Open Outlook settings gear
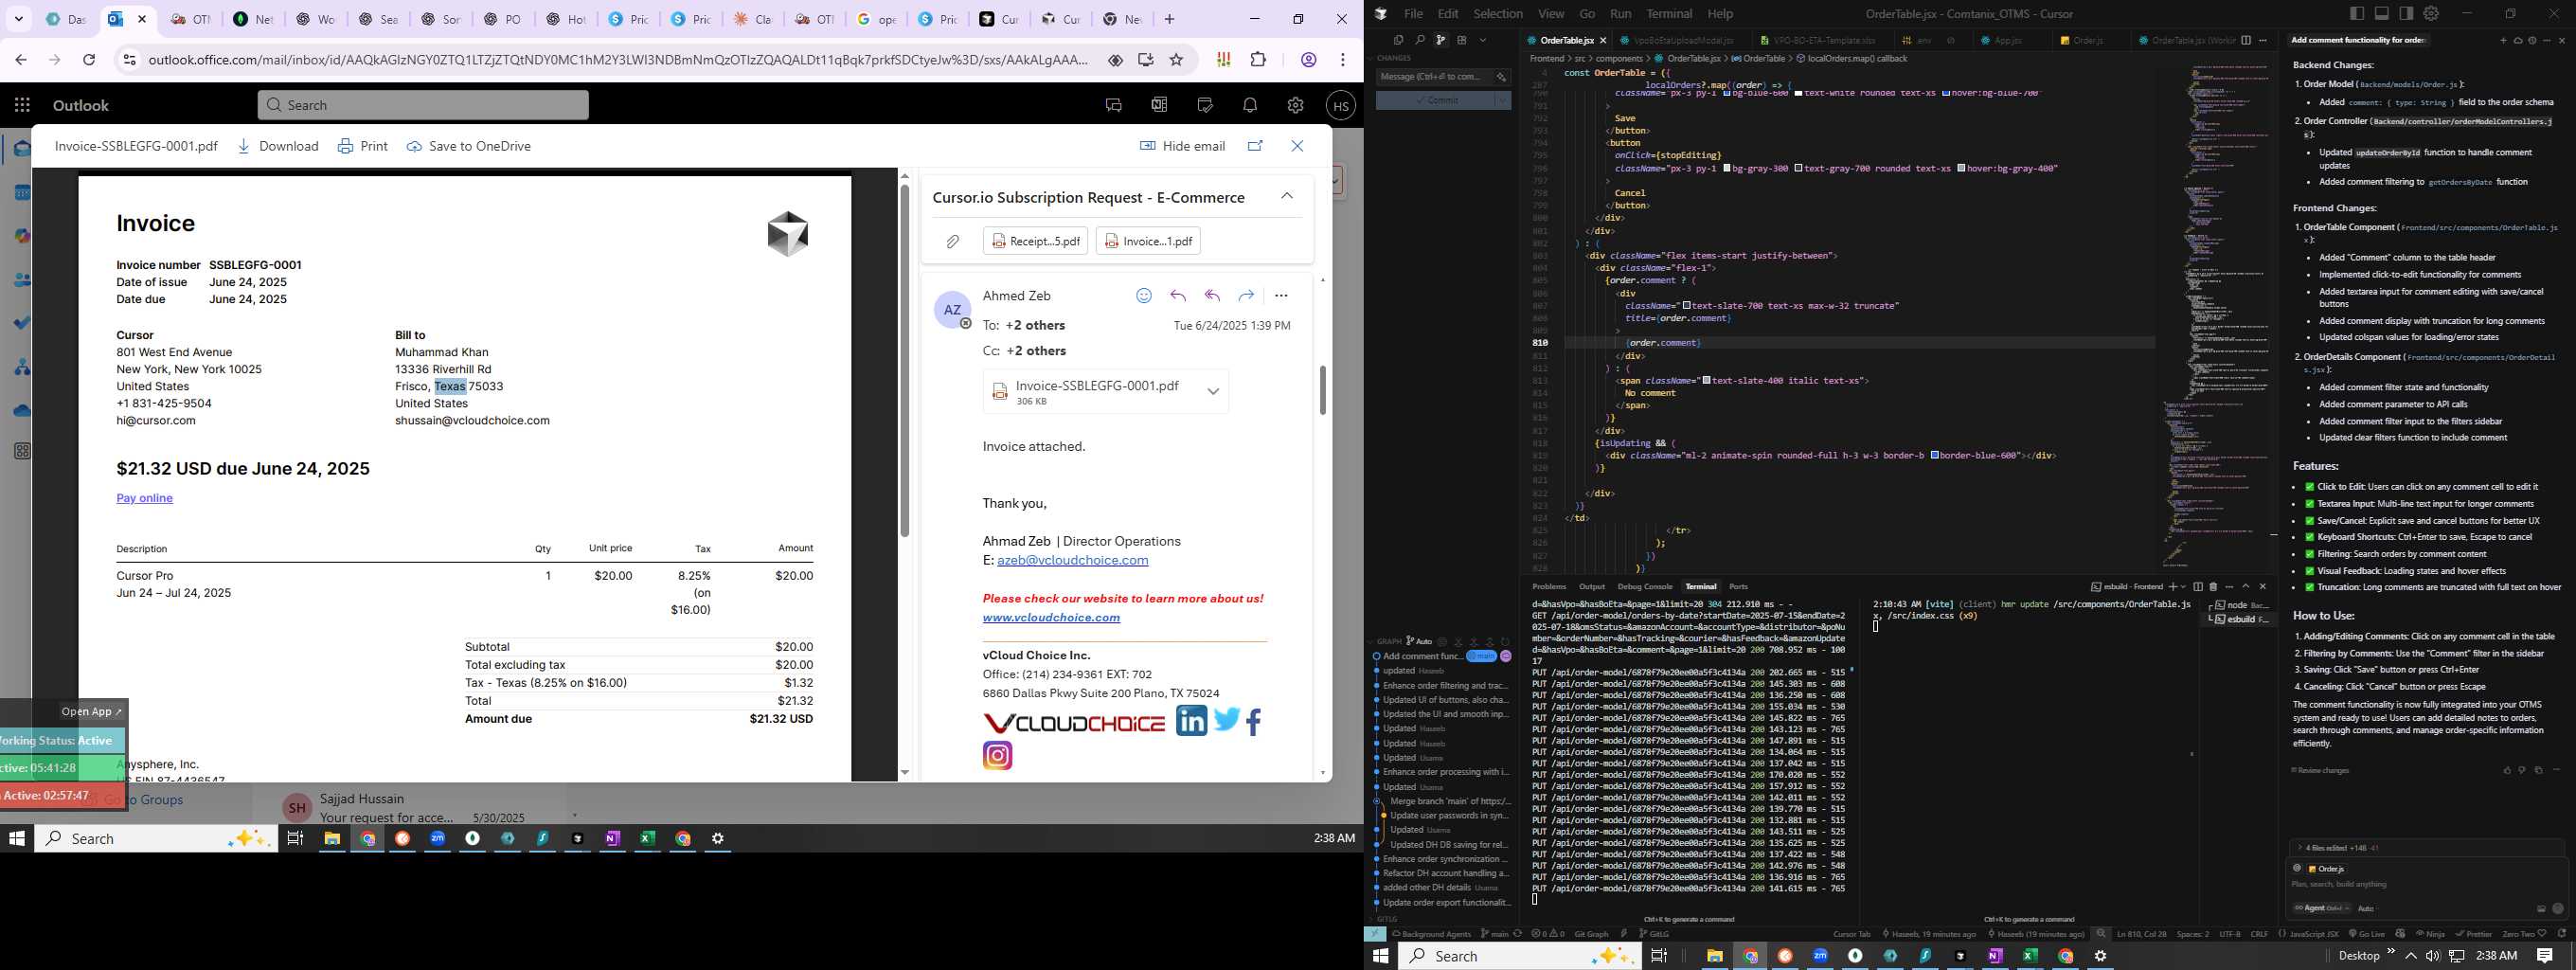 1295,105
